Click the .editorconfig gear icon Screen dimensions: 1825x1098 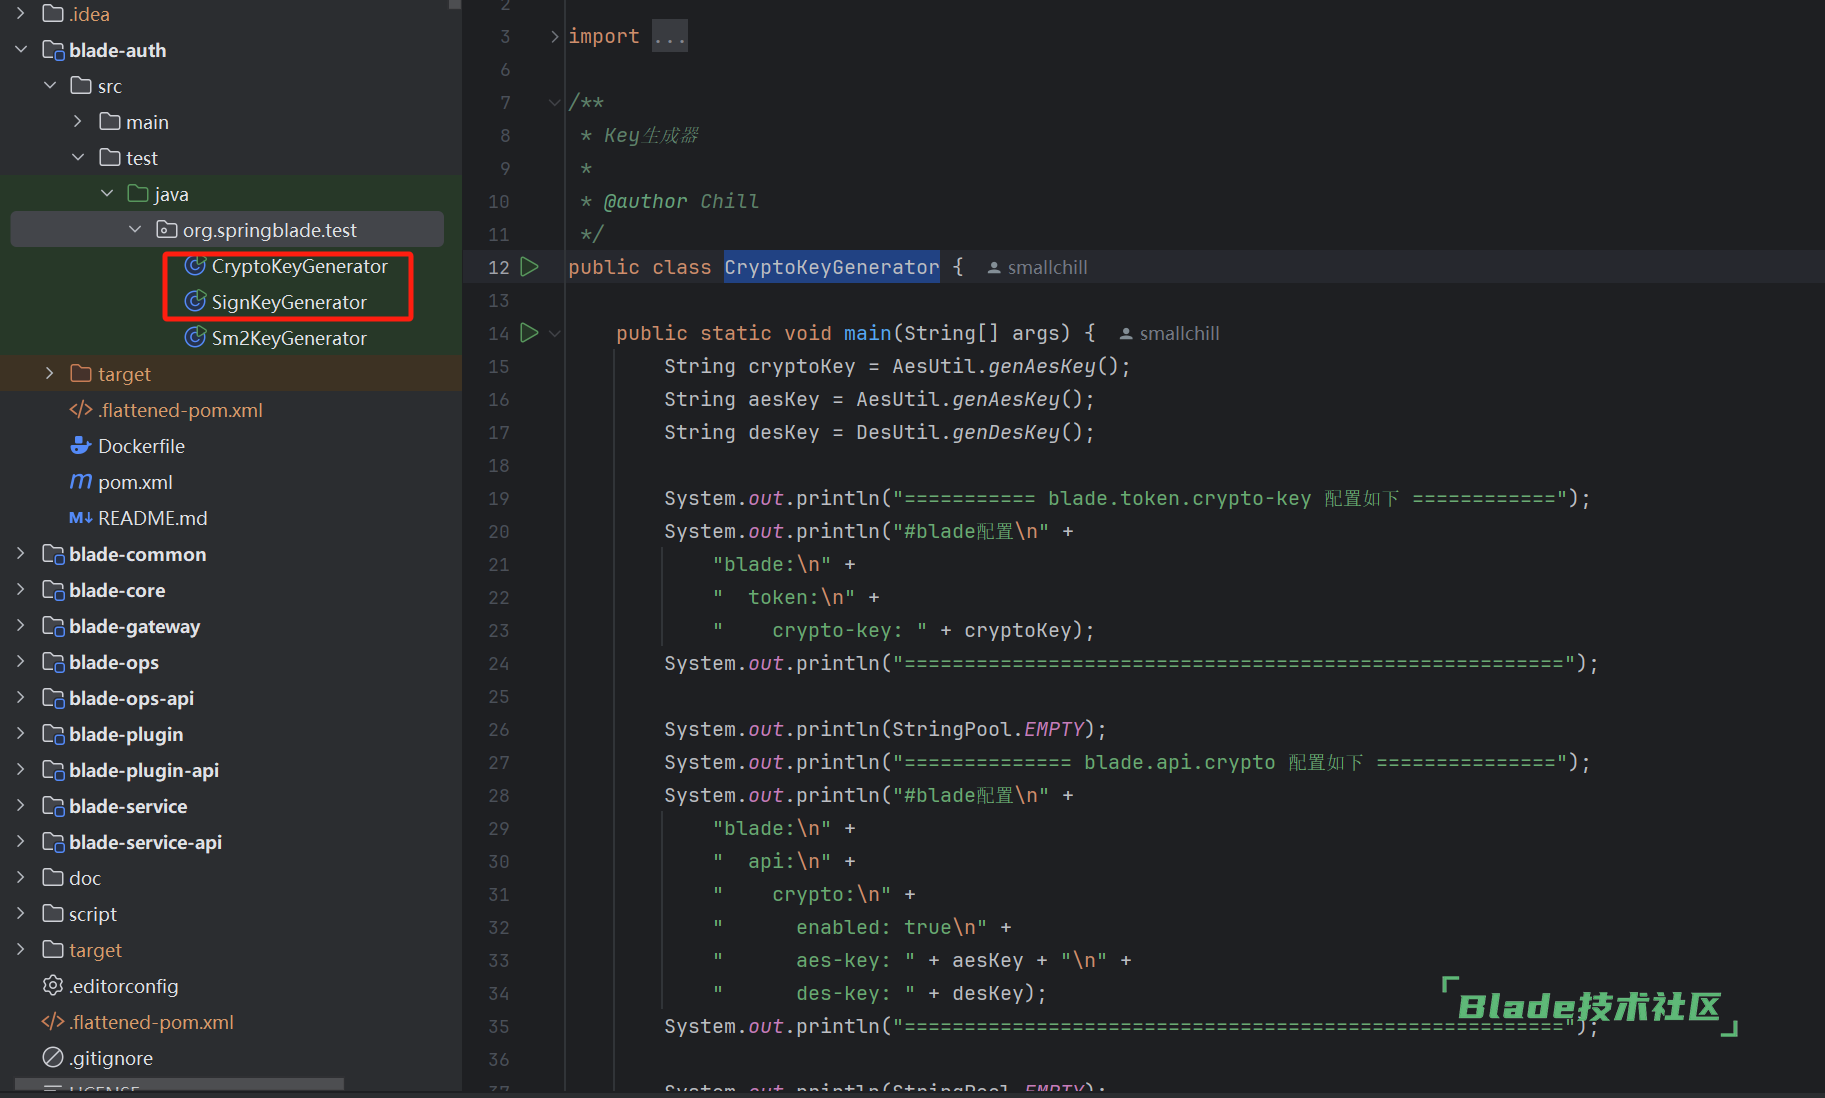tap(53, 986)
